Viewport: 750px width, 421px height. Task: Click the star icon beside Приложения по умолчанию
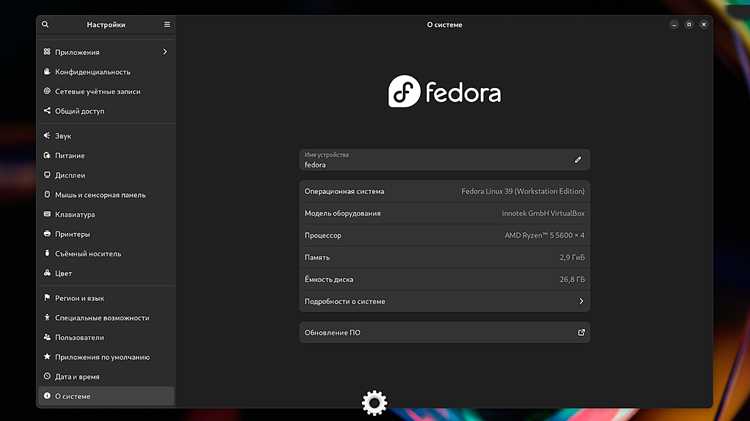click(47, 356)
